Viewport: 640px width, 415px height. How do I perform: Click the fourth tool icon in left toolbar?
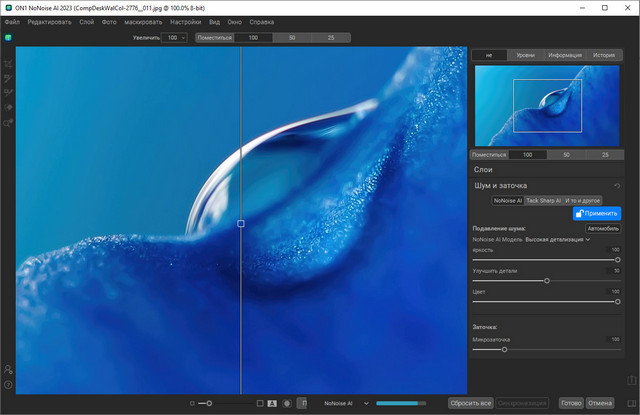pyautogui.click(x=8, y=106)
